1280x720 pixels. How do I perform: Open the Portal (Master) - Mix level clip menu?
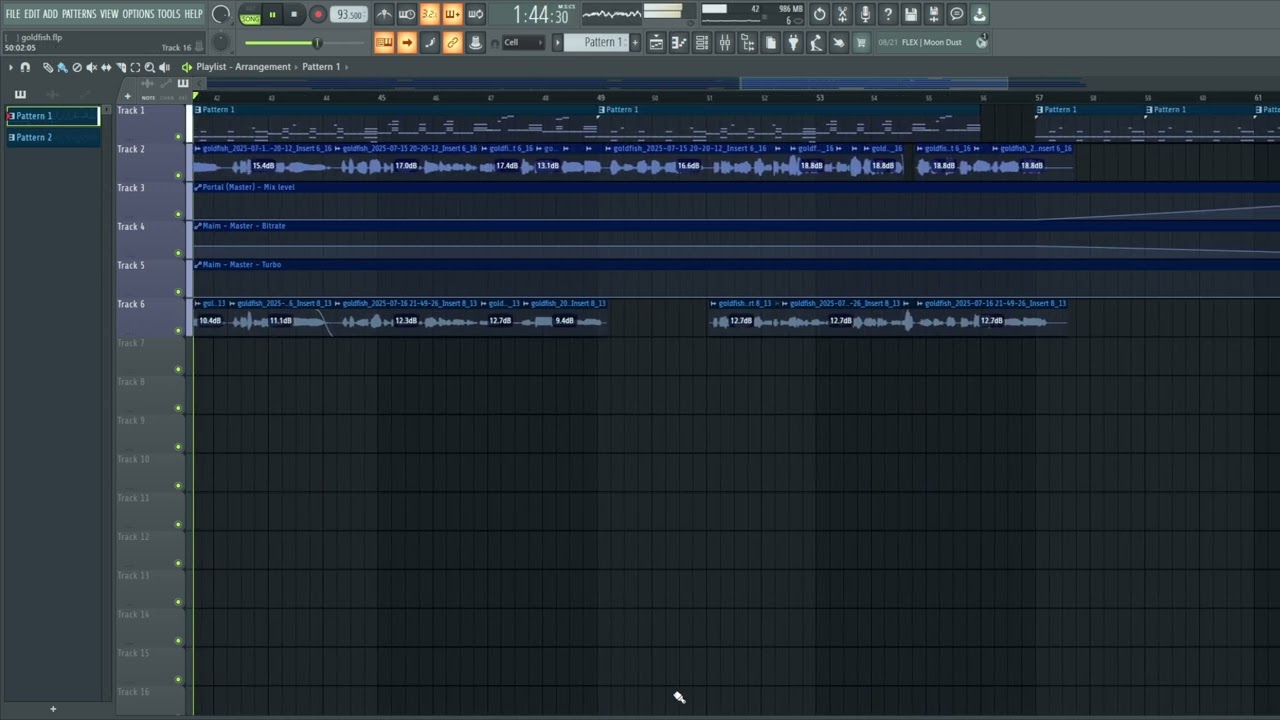pos(198,187)
